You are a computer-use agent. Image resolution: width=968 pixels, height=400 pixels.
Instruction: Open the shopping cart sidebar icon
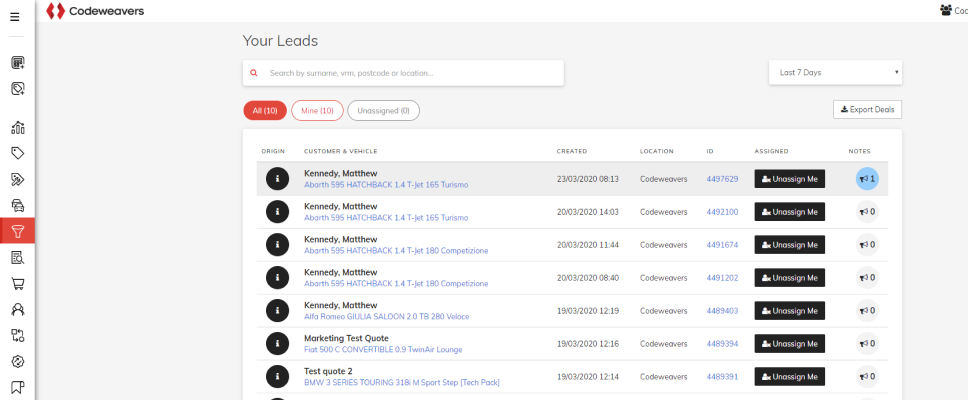[x=18, y=283]
